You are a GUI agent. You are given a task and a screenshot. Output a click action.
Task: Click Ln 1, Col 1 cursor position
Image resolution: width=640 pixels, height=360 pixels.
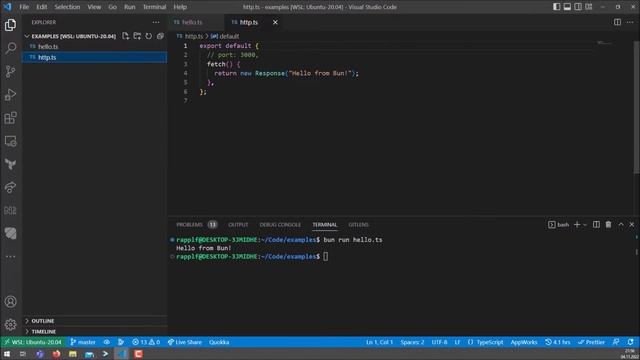379,342
